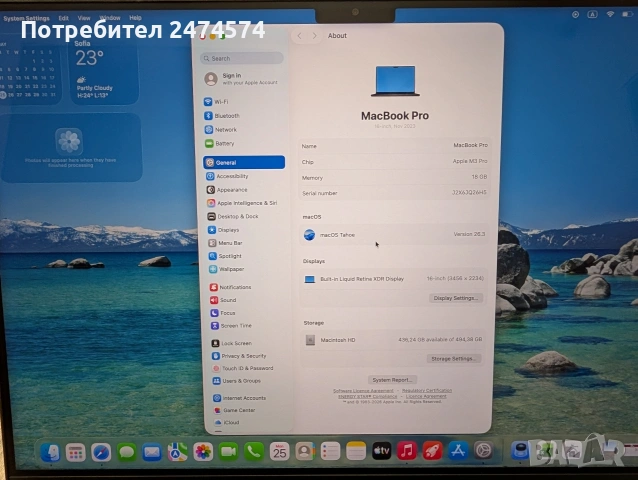638x480 pixels.
Task: Click the MacBook Pro name value
Action: [x=470, y=145]
